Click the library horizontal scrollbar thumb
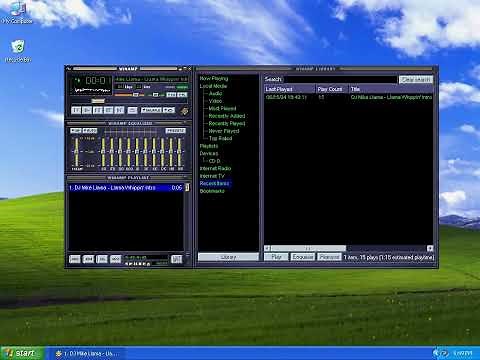 coord(308,248)
